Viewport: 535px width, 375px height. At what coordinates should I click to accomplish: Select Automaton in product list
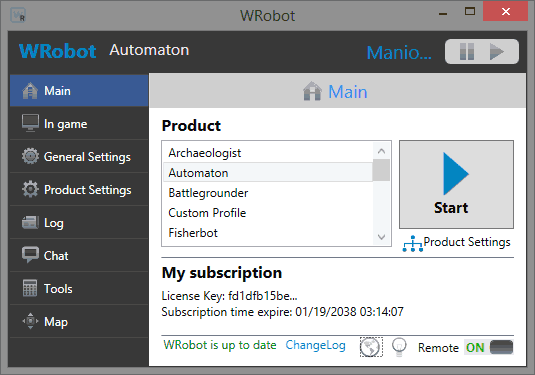coord(268,173)
